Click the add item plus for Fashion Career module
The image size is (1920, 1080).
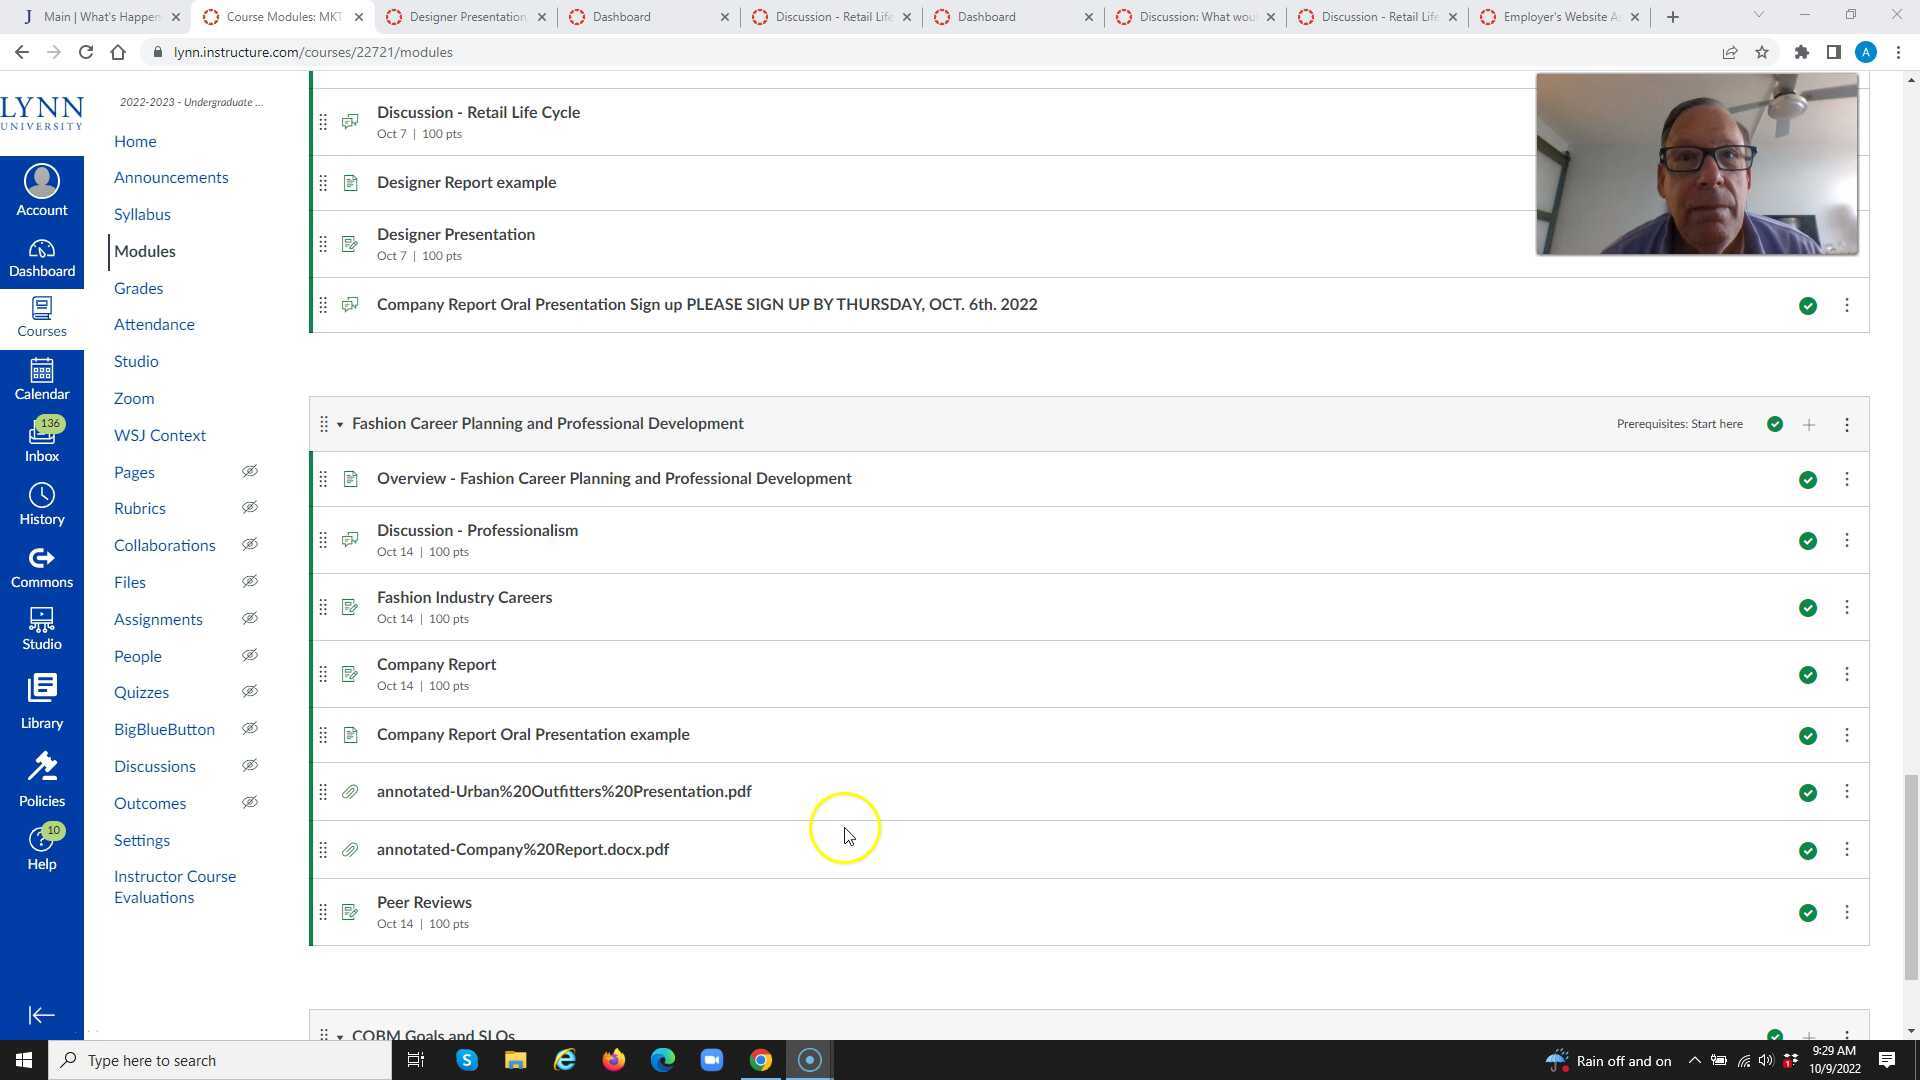(1808, 425)
